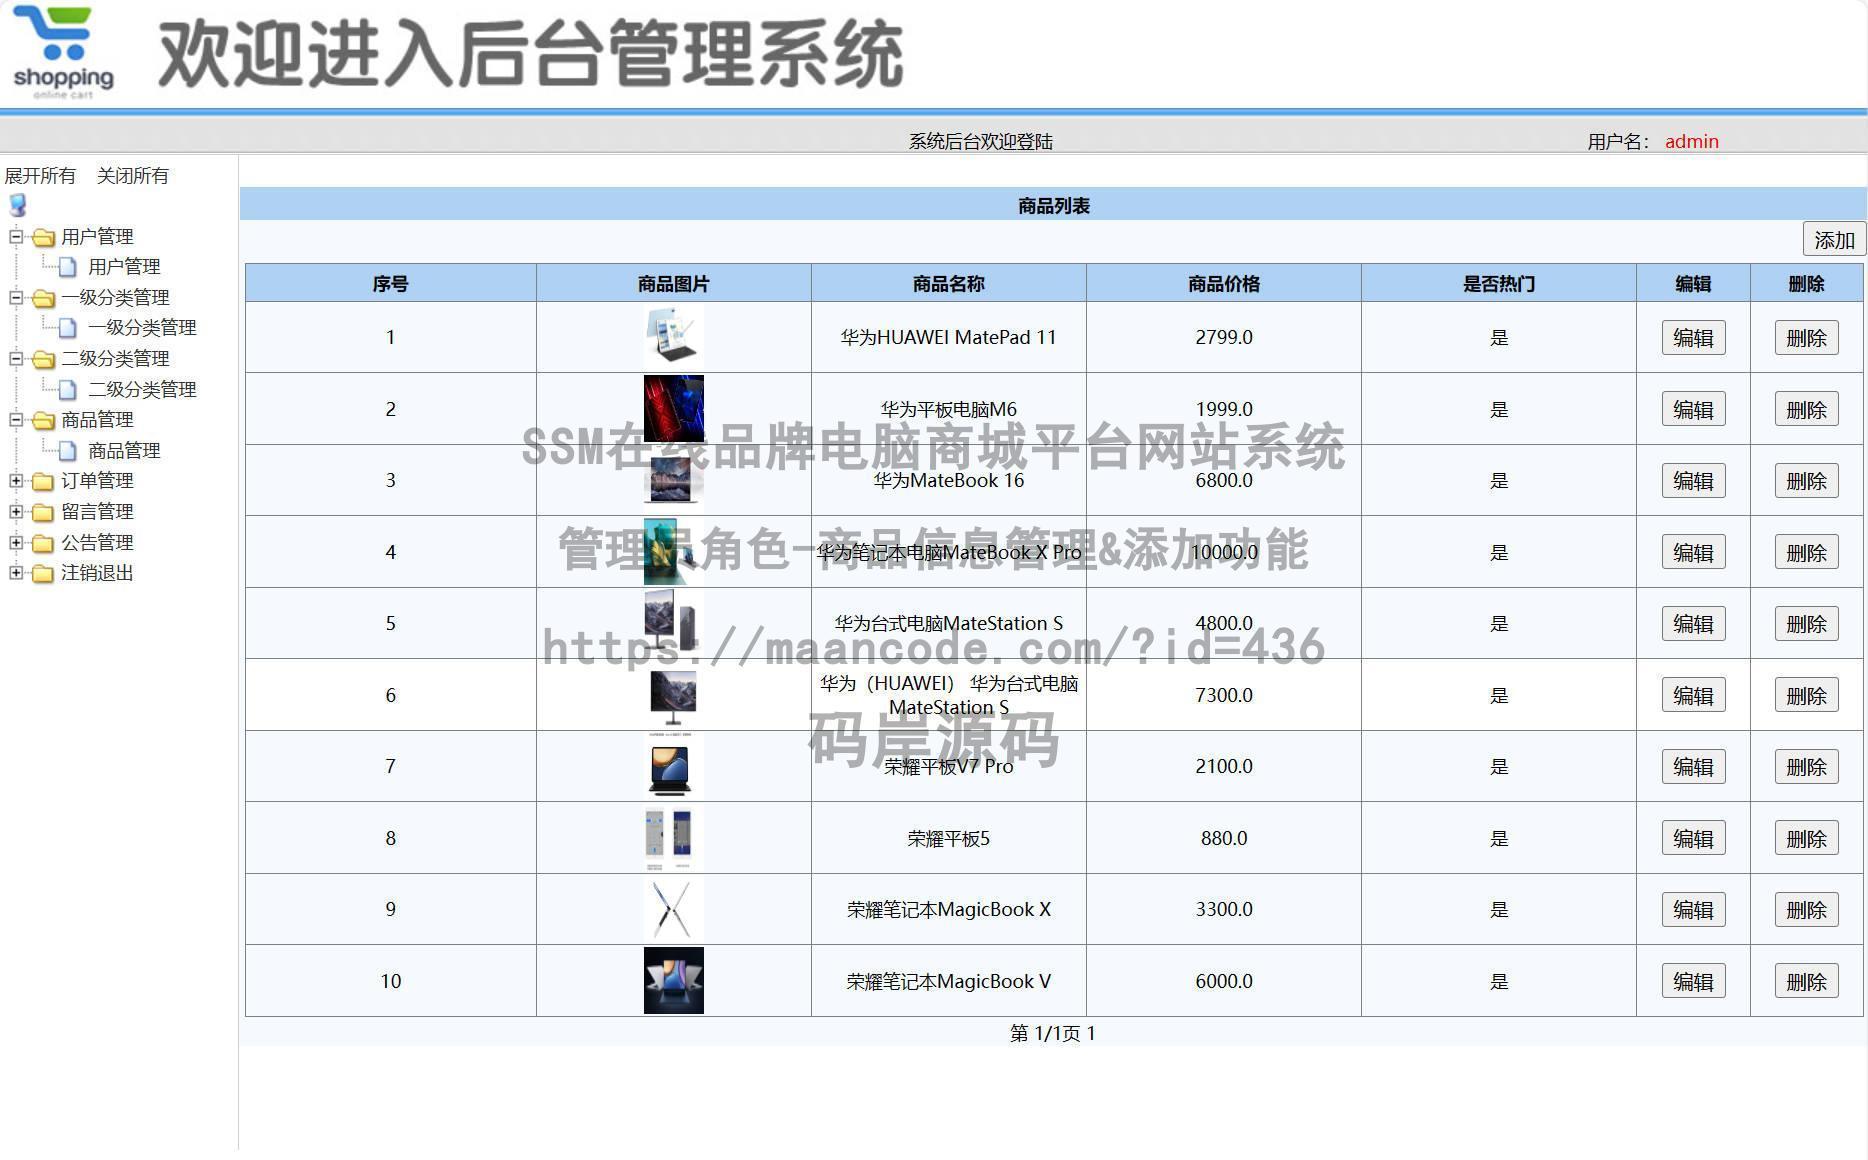Delete product 华为HUAWEI MatePad 11
Image resolution: width=1868 pixels, height=1160 pixels.
(1806, 338)
